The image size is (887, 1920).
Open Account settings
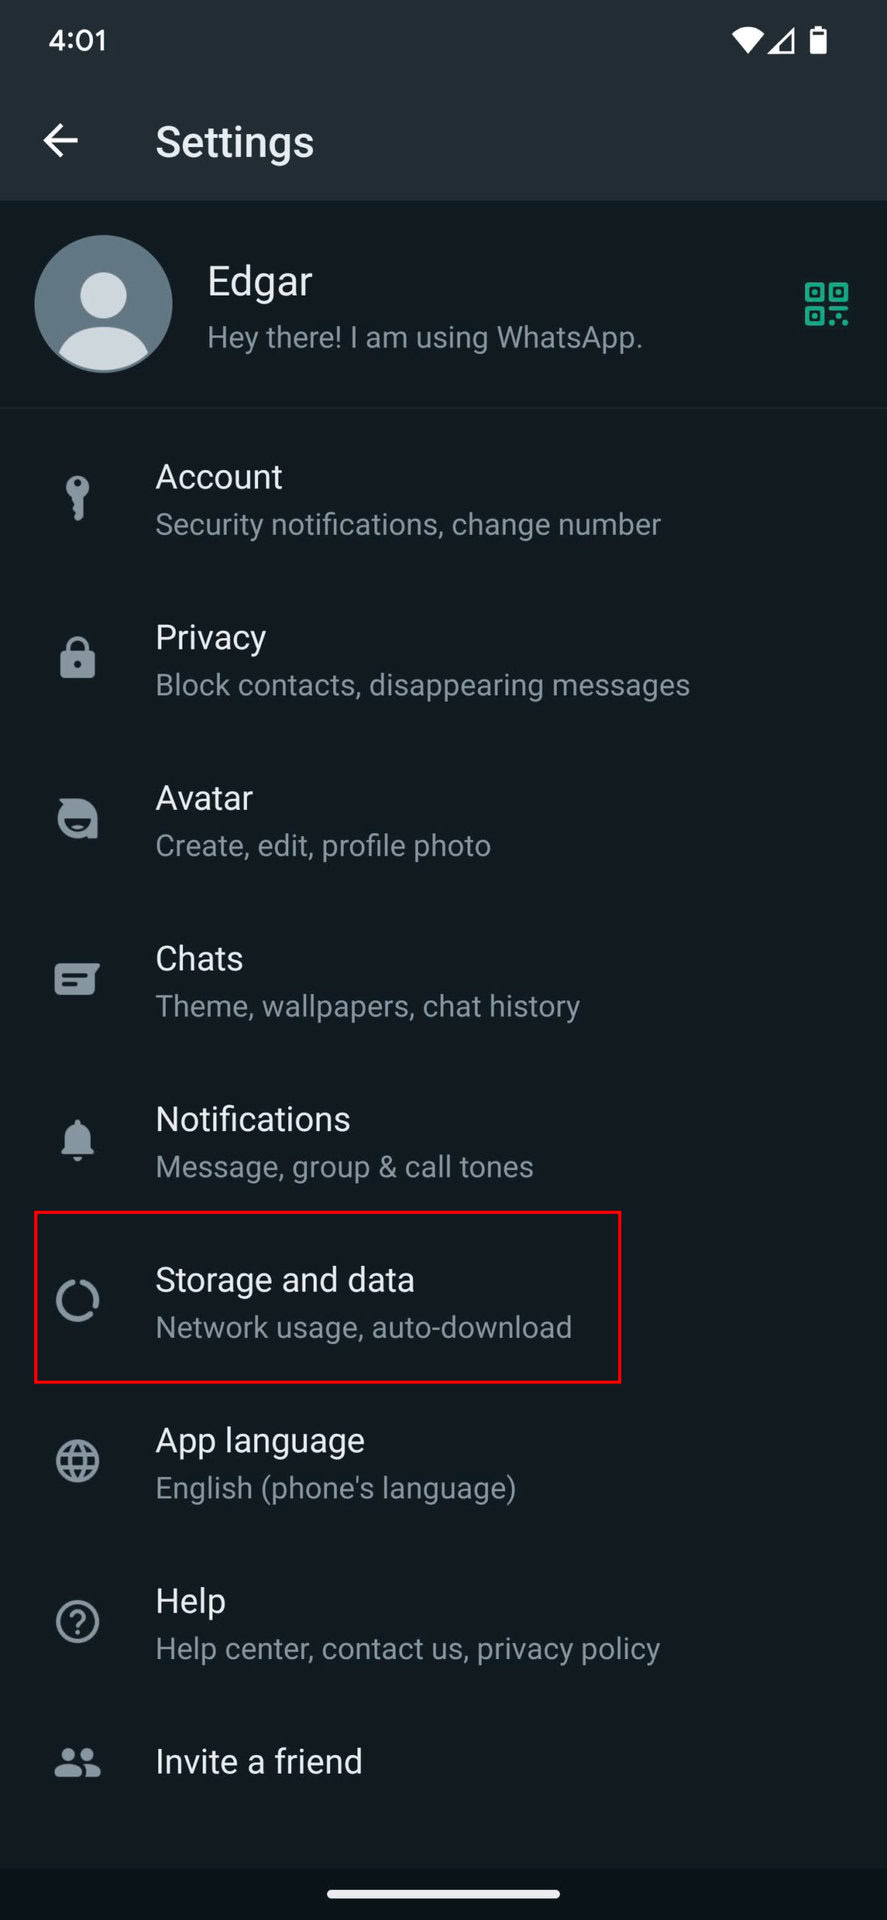tap(407, 499)
